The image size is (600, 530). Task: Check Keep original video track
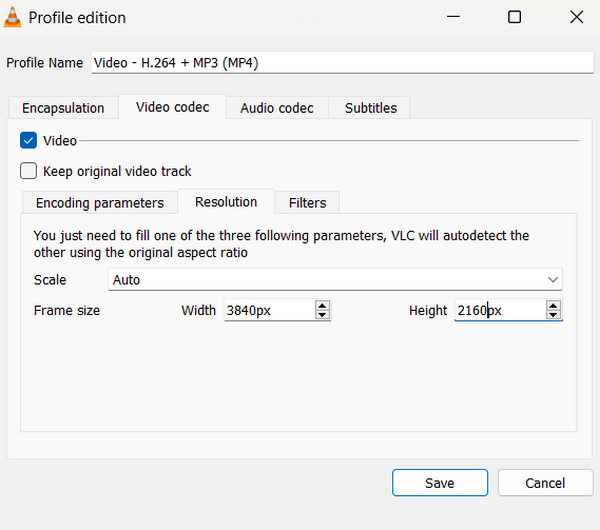click(28, 171)
